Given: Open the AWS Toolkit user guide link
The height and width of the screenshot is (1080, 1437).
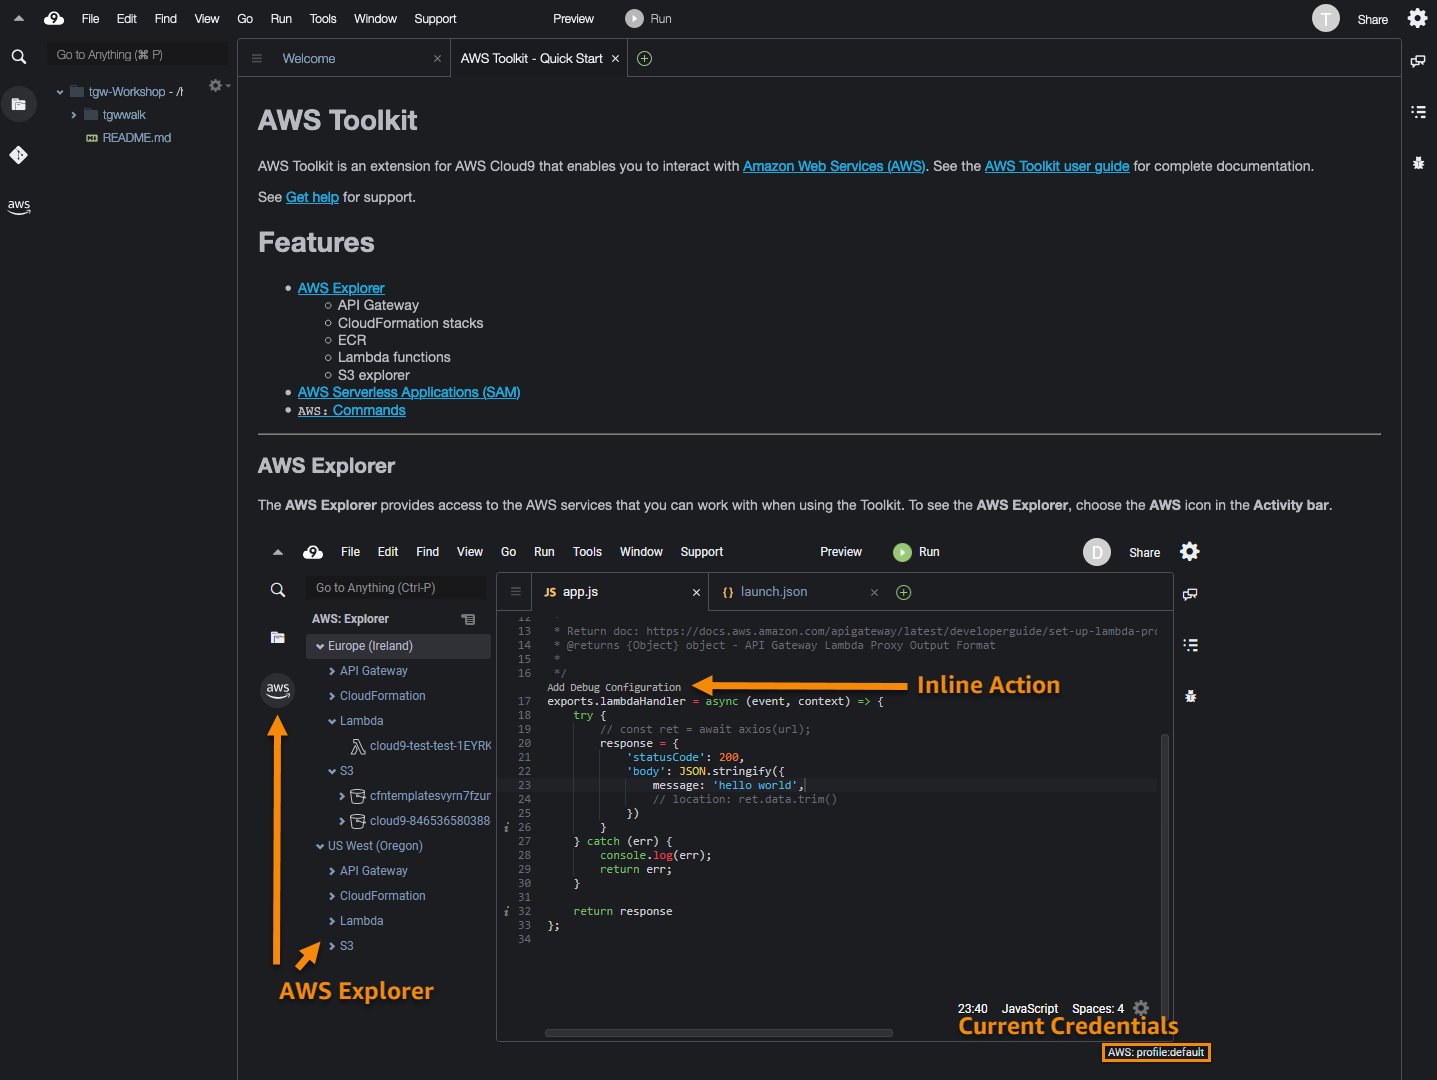Looking at the screenshot, I should tap(1056, 167).
